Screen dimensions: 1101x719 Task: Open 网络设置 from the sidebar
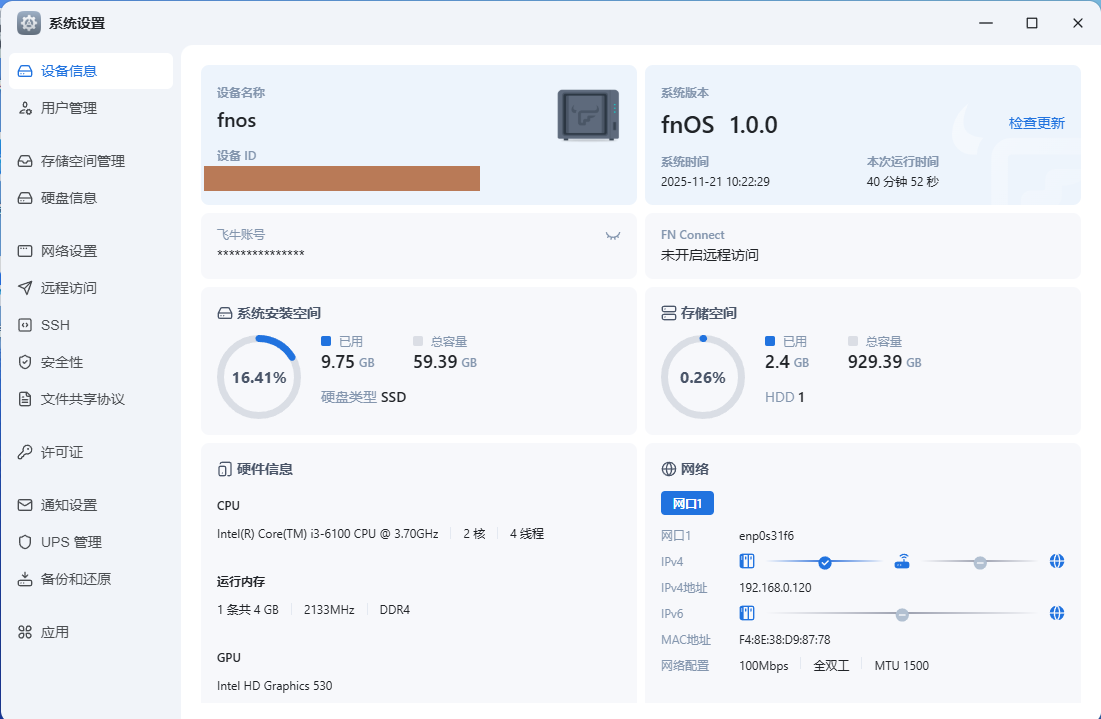[x=69, y=251]
